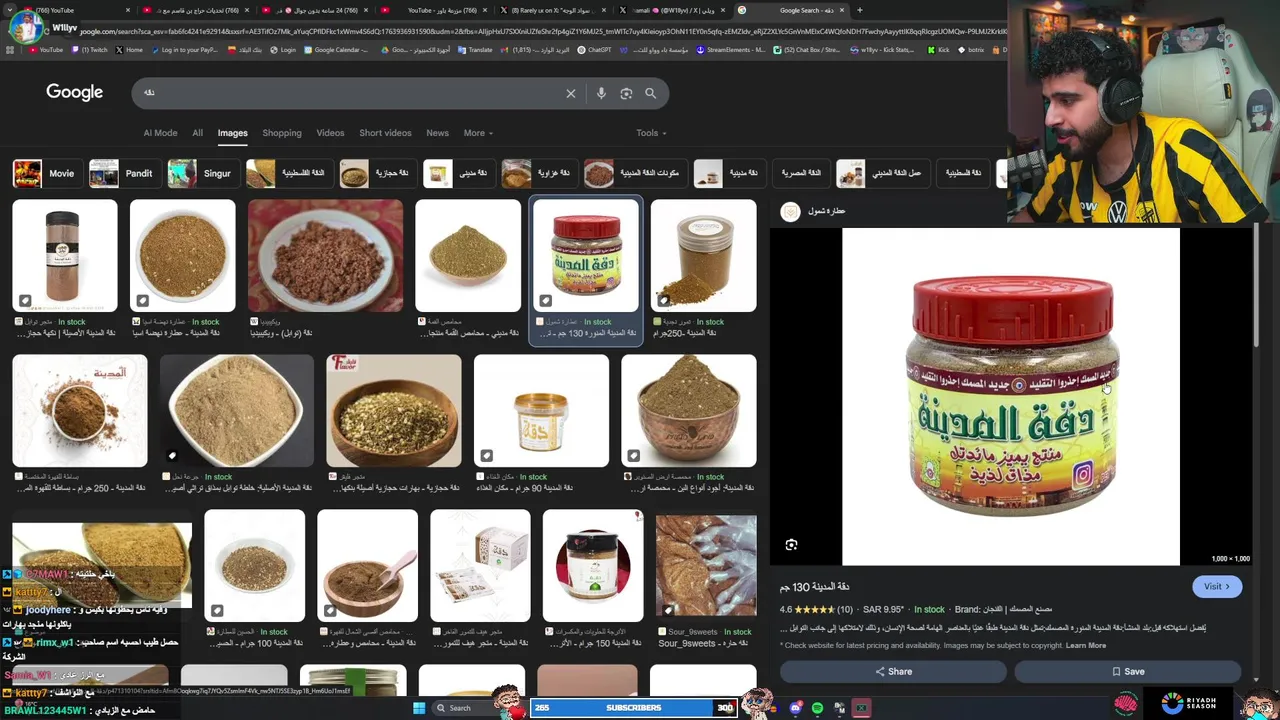Open the StreamElements bookmark

tap(730, 49)
